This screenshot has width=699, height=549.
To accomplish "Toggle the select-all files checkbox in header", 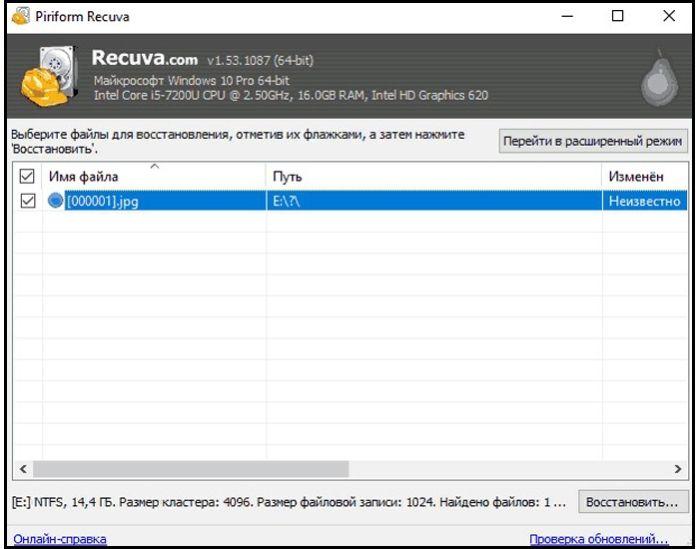I will point(27,176).
